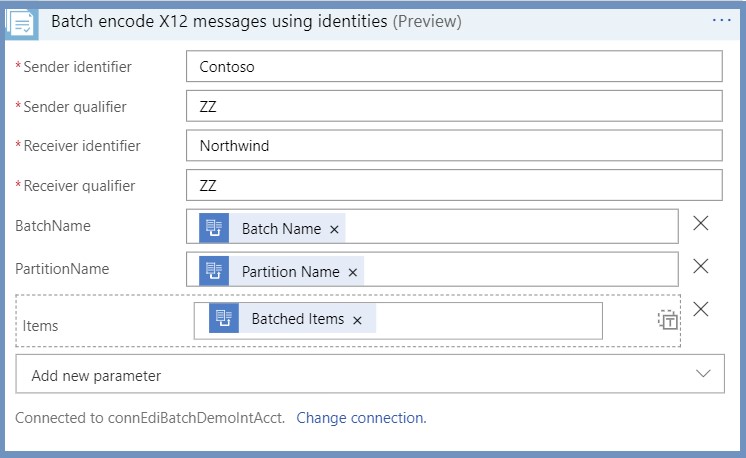Click the Batched Items token icon

click(224, 318)
